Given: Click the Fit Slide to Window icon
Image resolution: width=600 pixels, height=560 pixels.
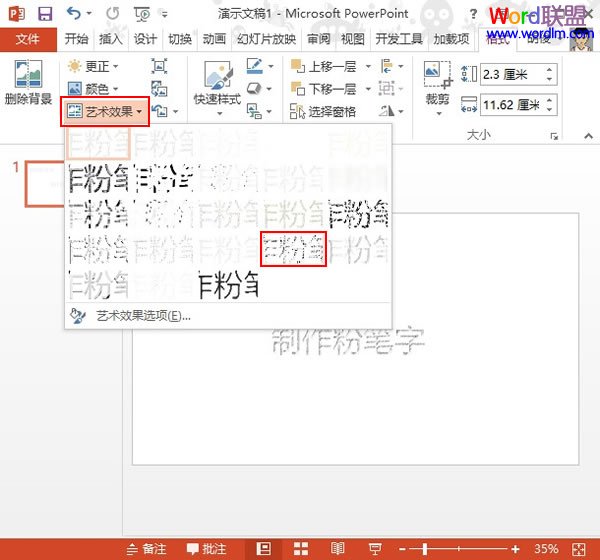Looking at the screenshot, I should 579,549.
